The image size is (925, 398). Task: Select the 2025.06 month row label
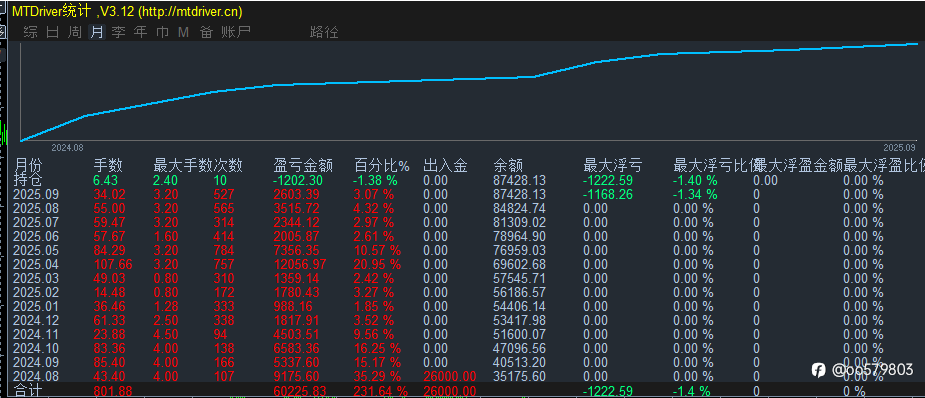[x=35, y=236]
